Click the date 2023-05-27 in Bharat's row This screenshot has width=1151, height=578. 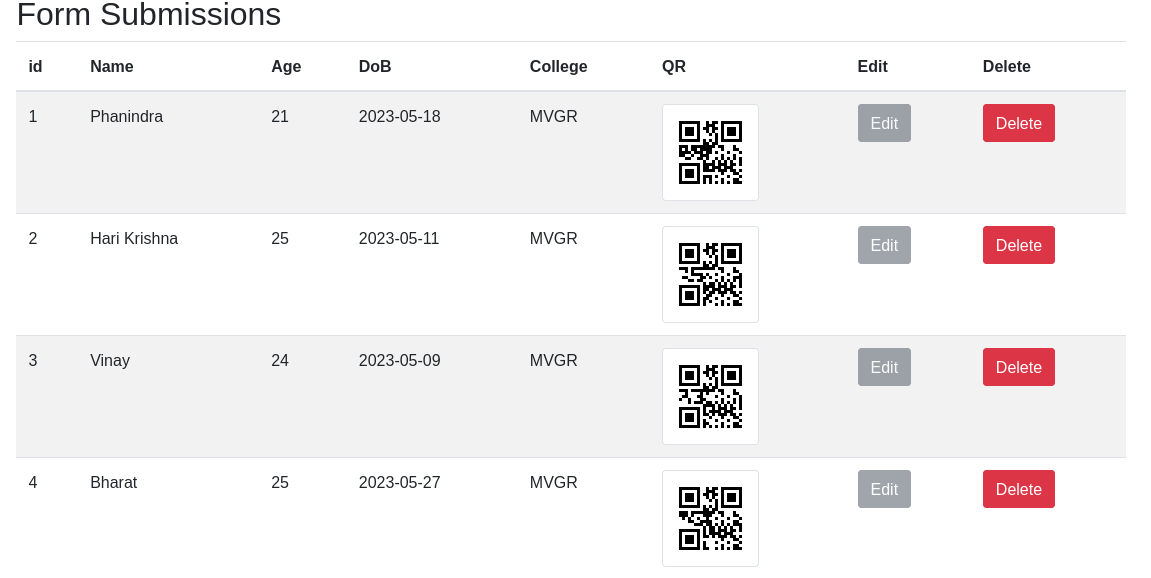pos(399,482)
